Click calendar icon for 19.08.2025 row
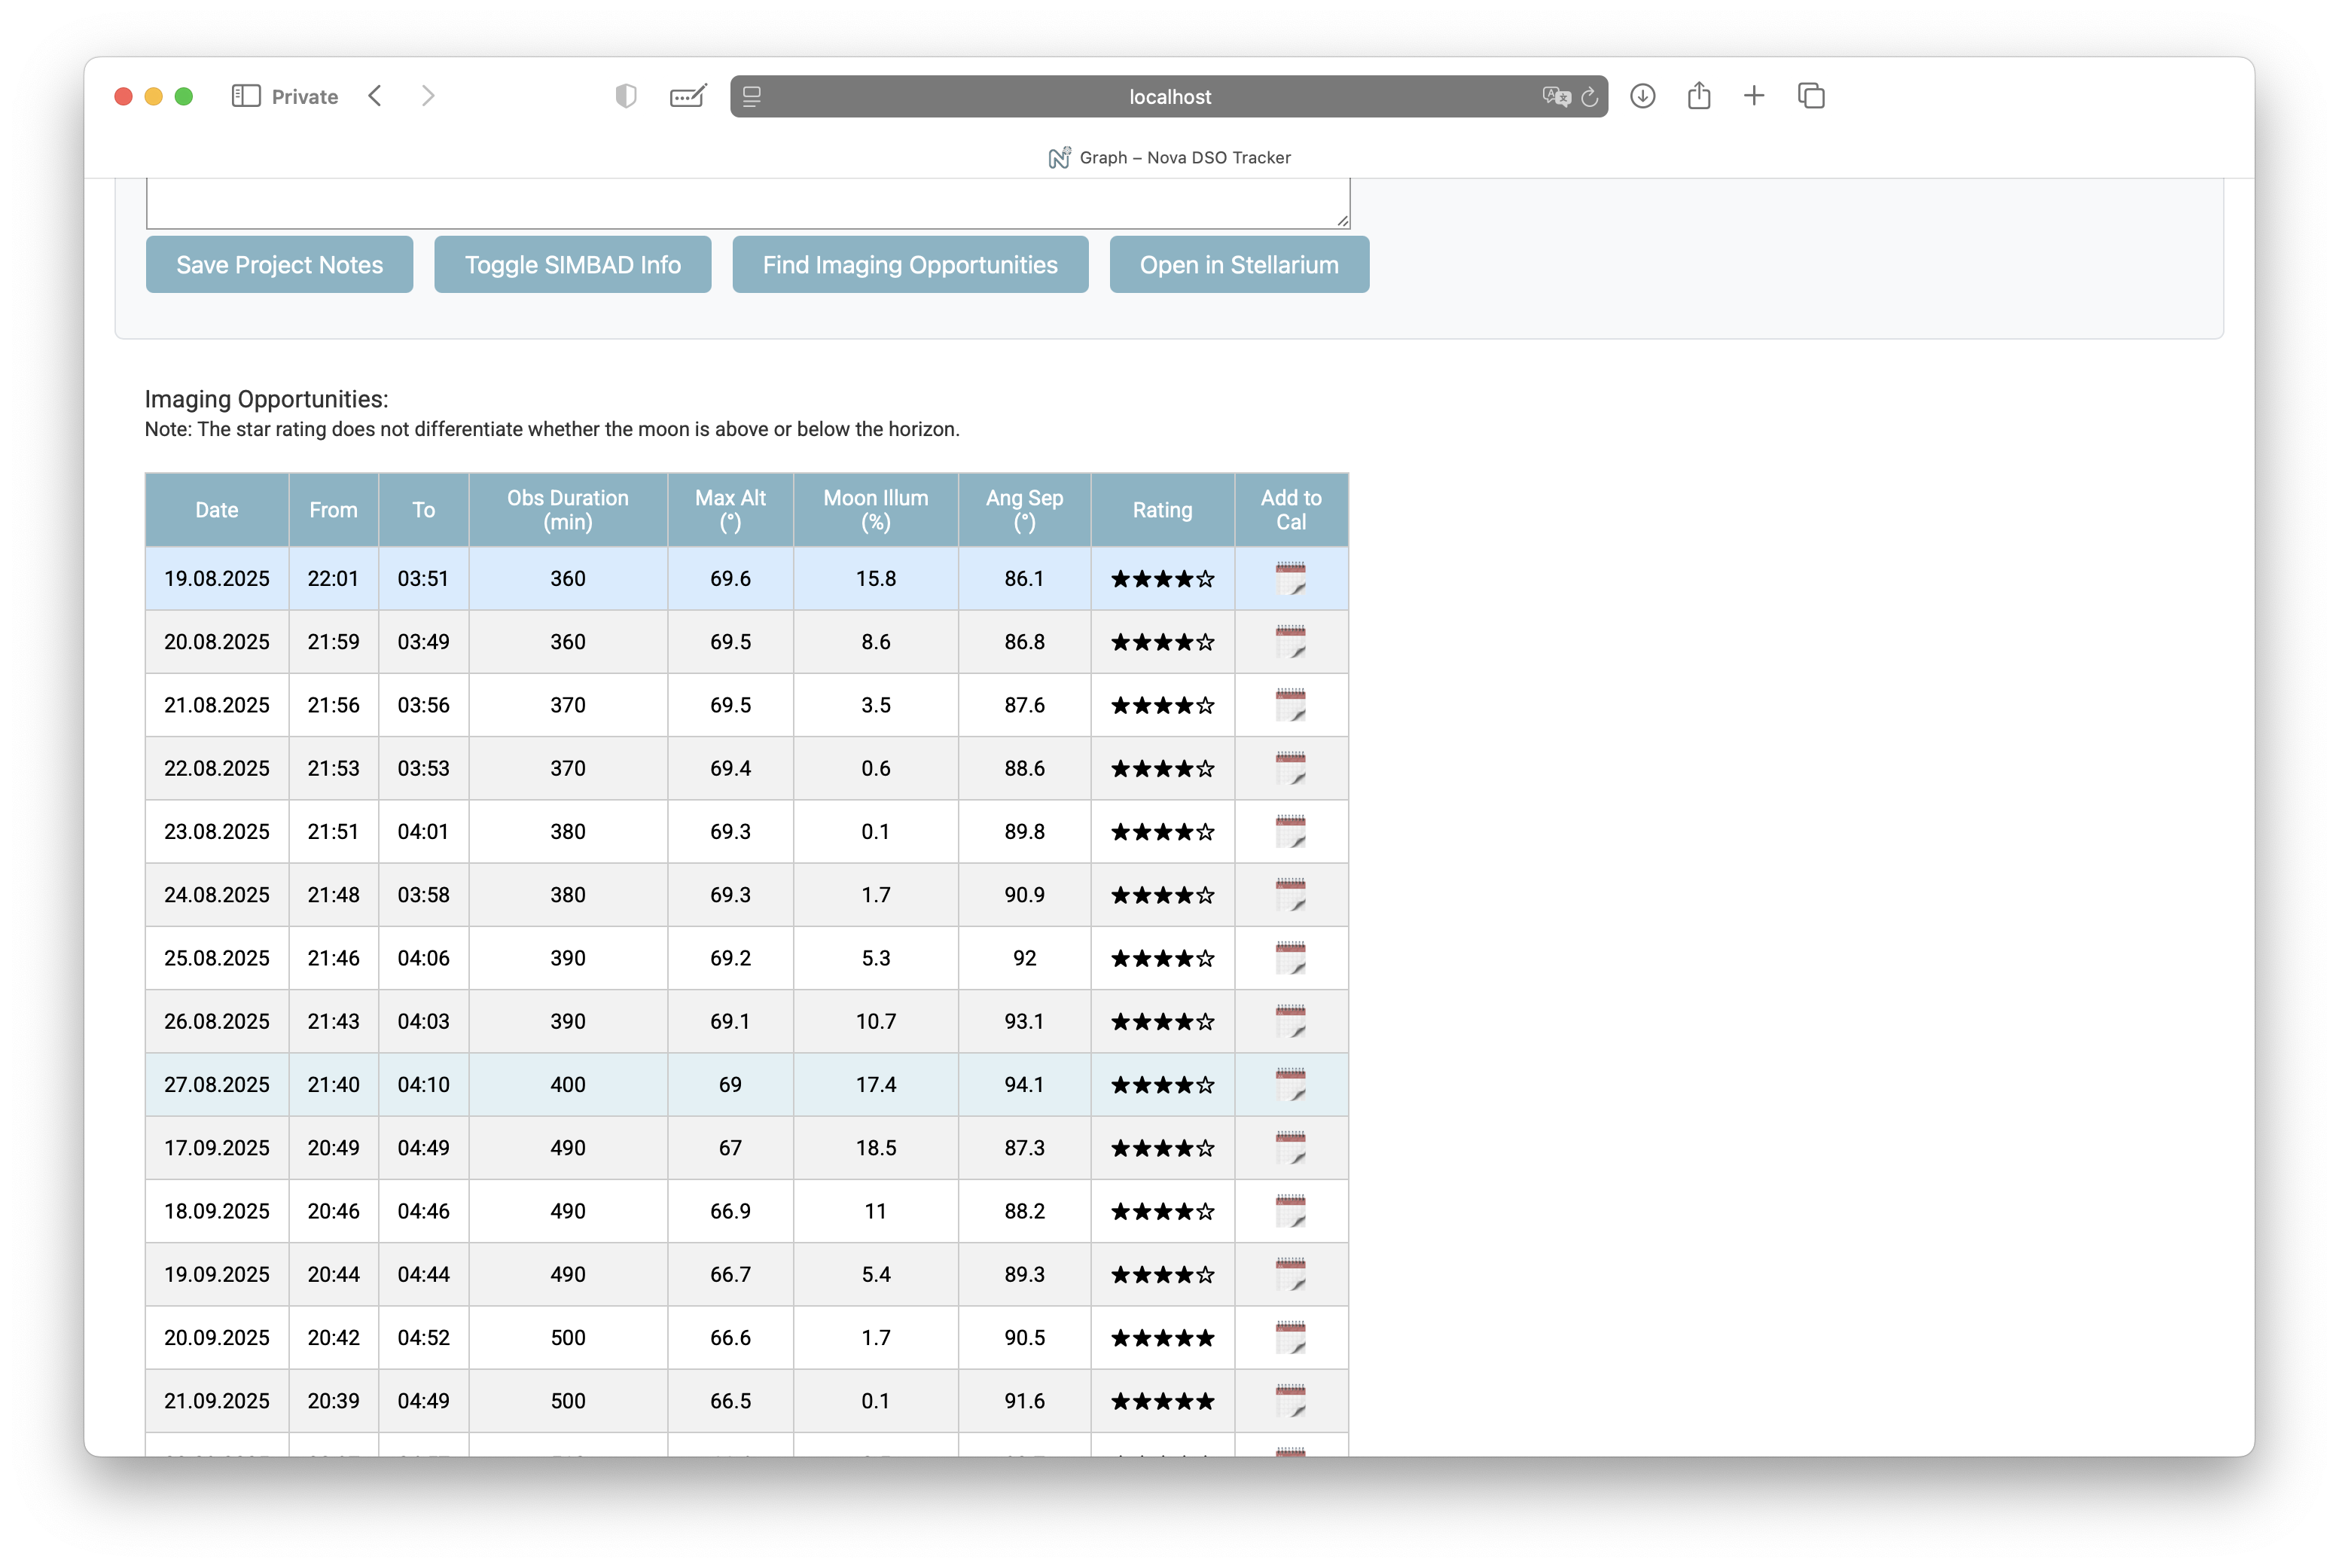Image resolution: width=2339 pixels, height=1568 pixels. [x=1290, y=579]
